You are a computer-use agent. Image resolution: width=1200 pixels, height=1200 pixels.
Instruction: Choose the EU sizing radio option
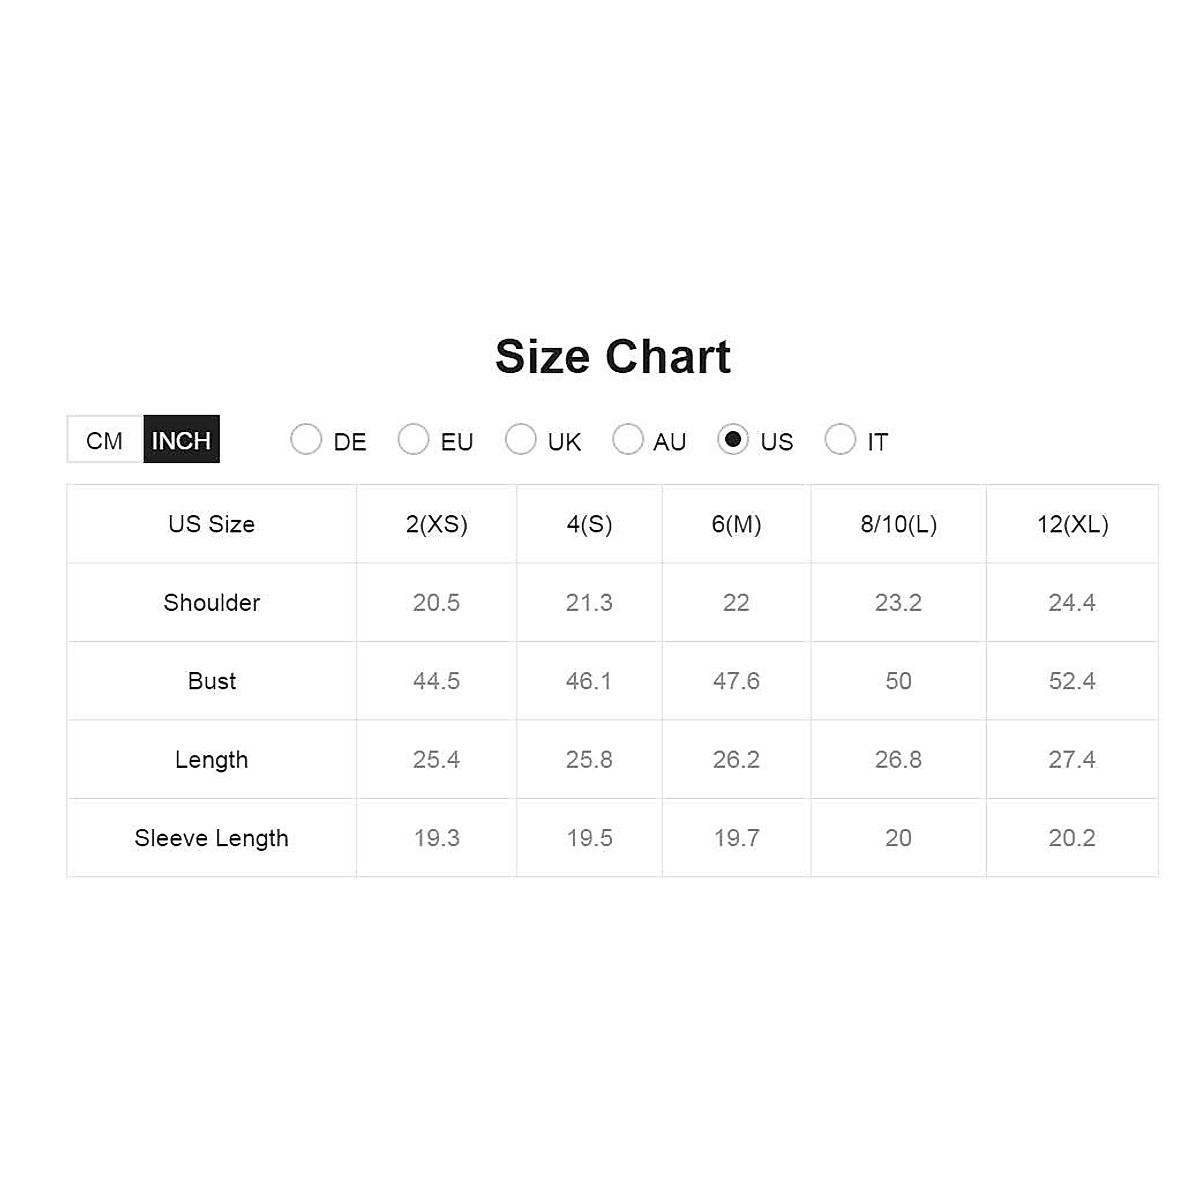tap(413, 439)
